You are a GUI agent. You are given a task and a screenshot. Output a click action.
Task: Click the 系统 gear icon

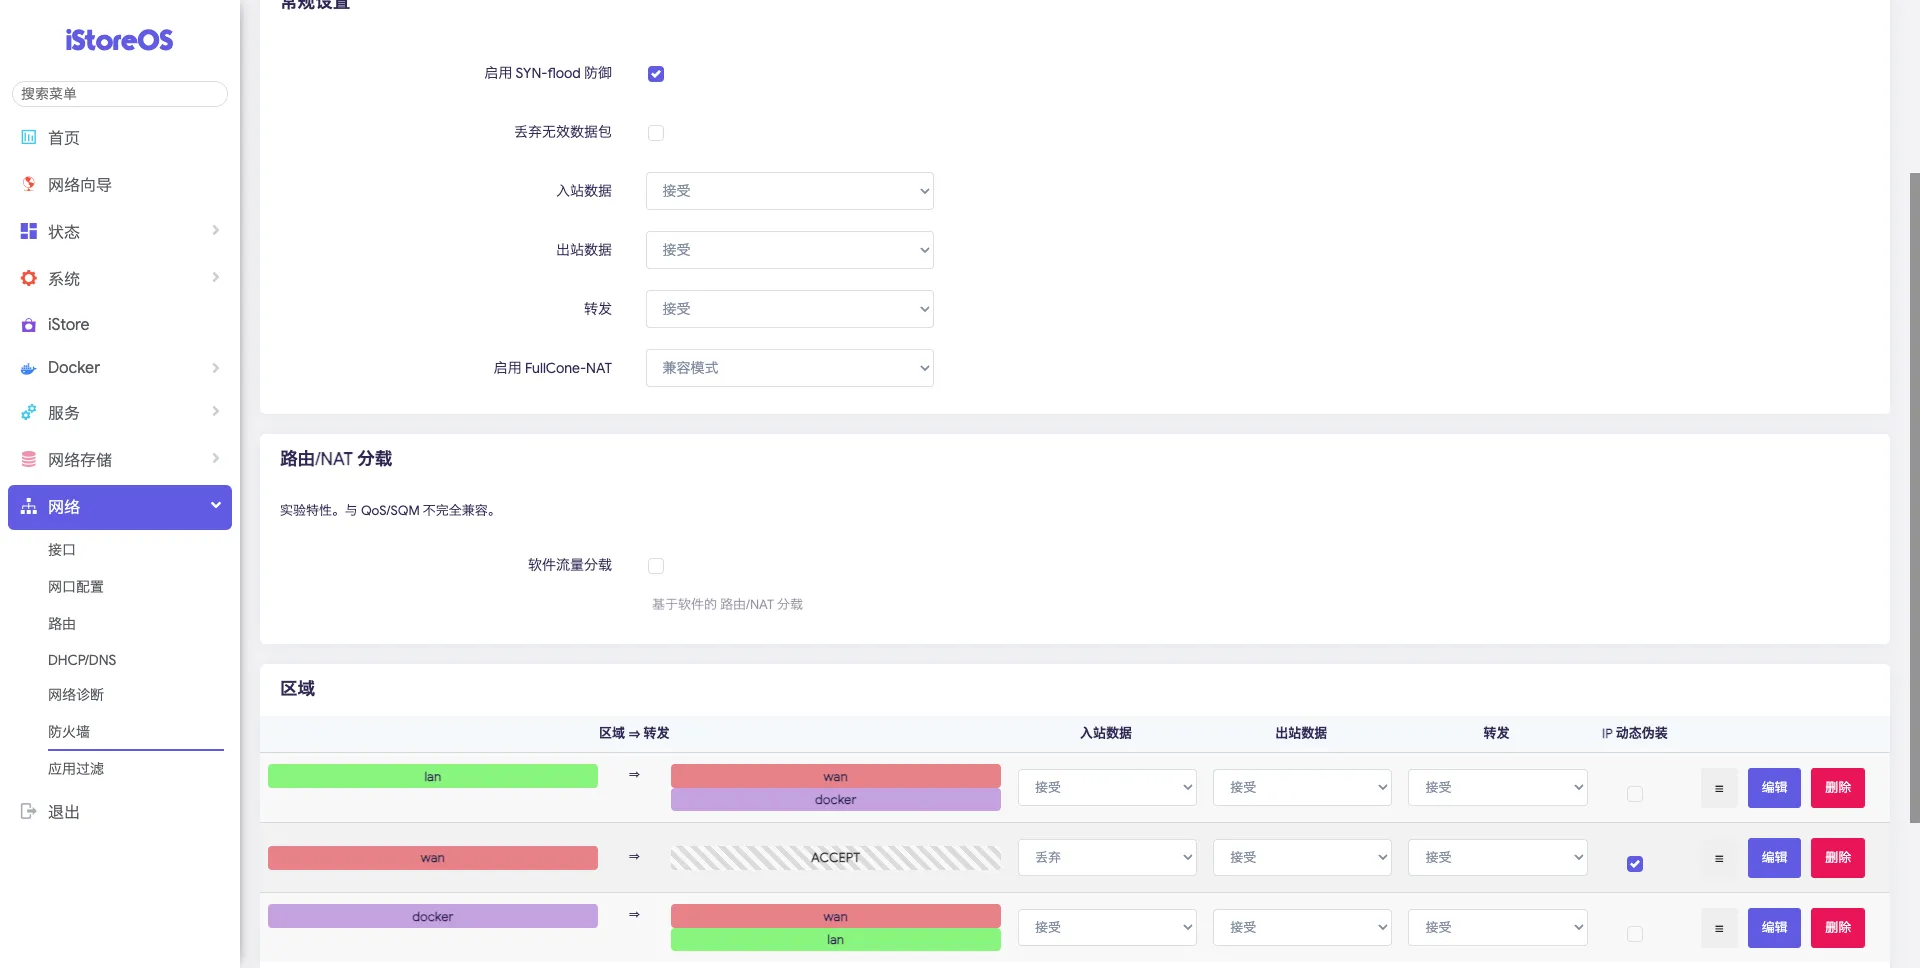click(29, 278)
